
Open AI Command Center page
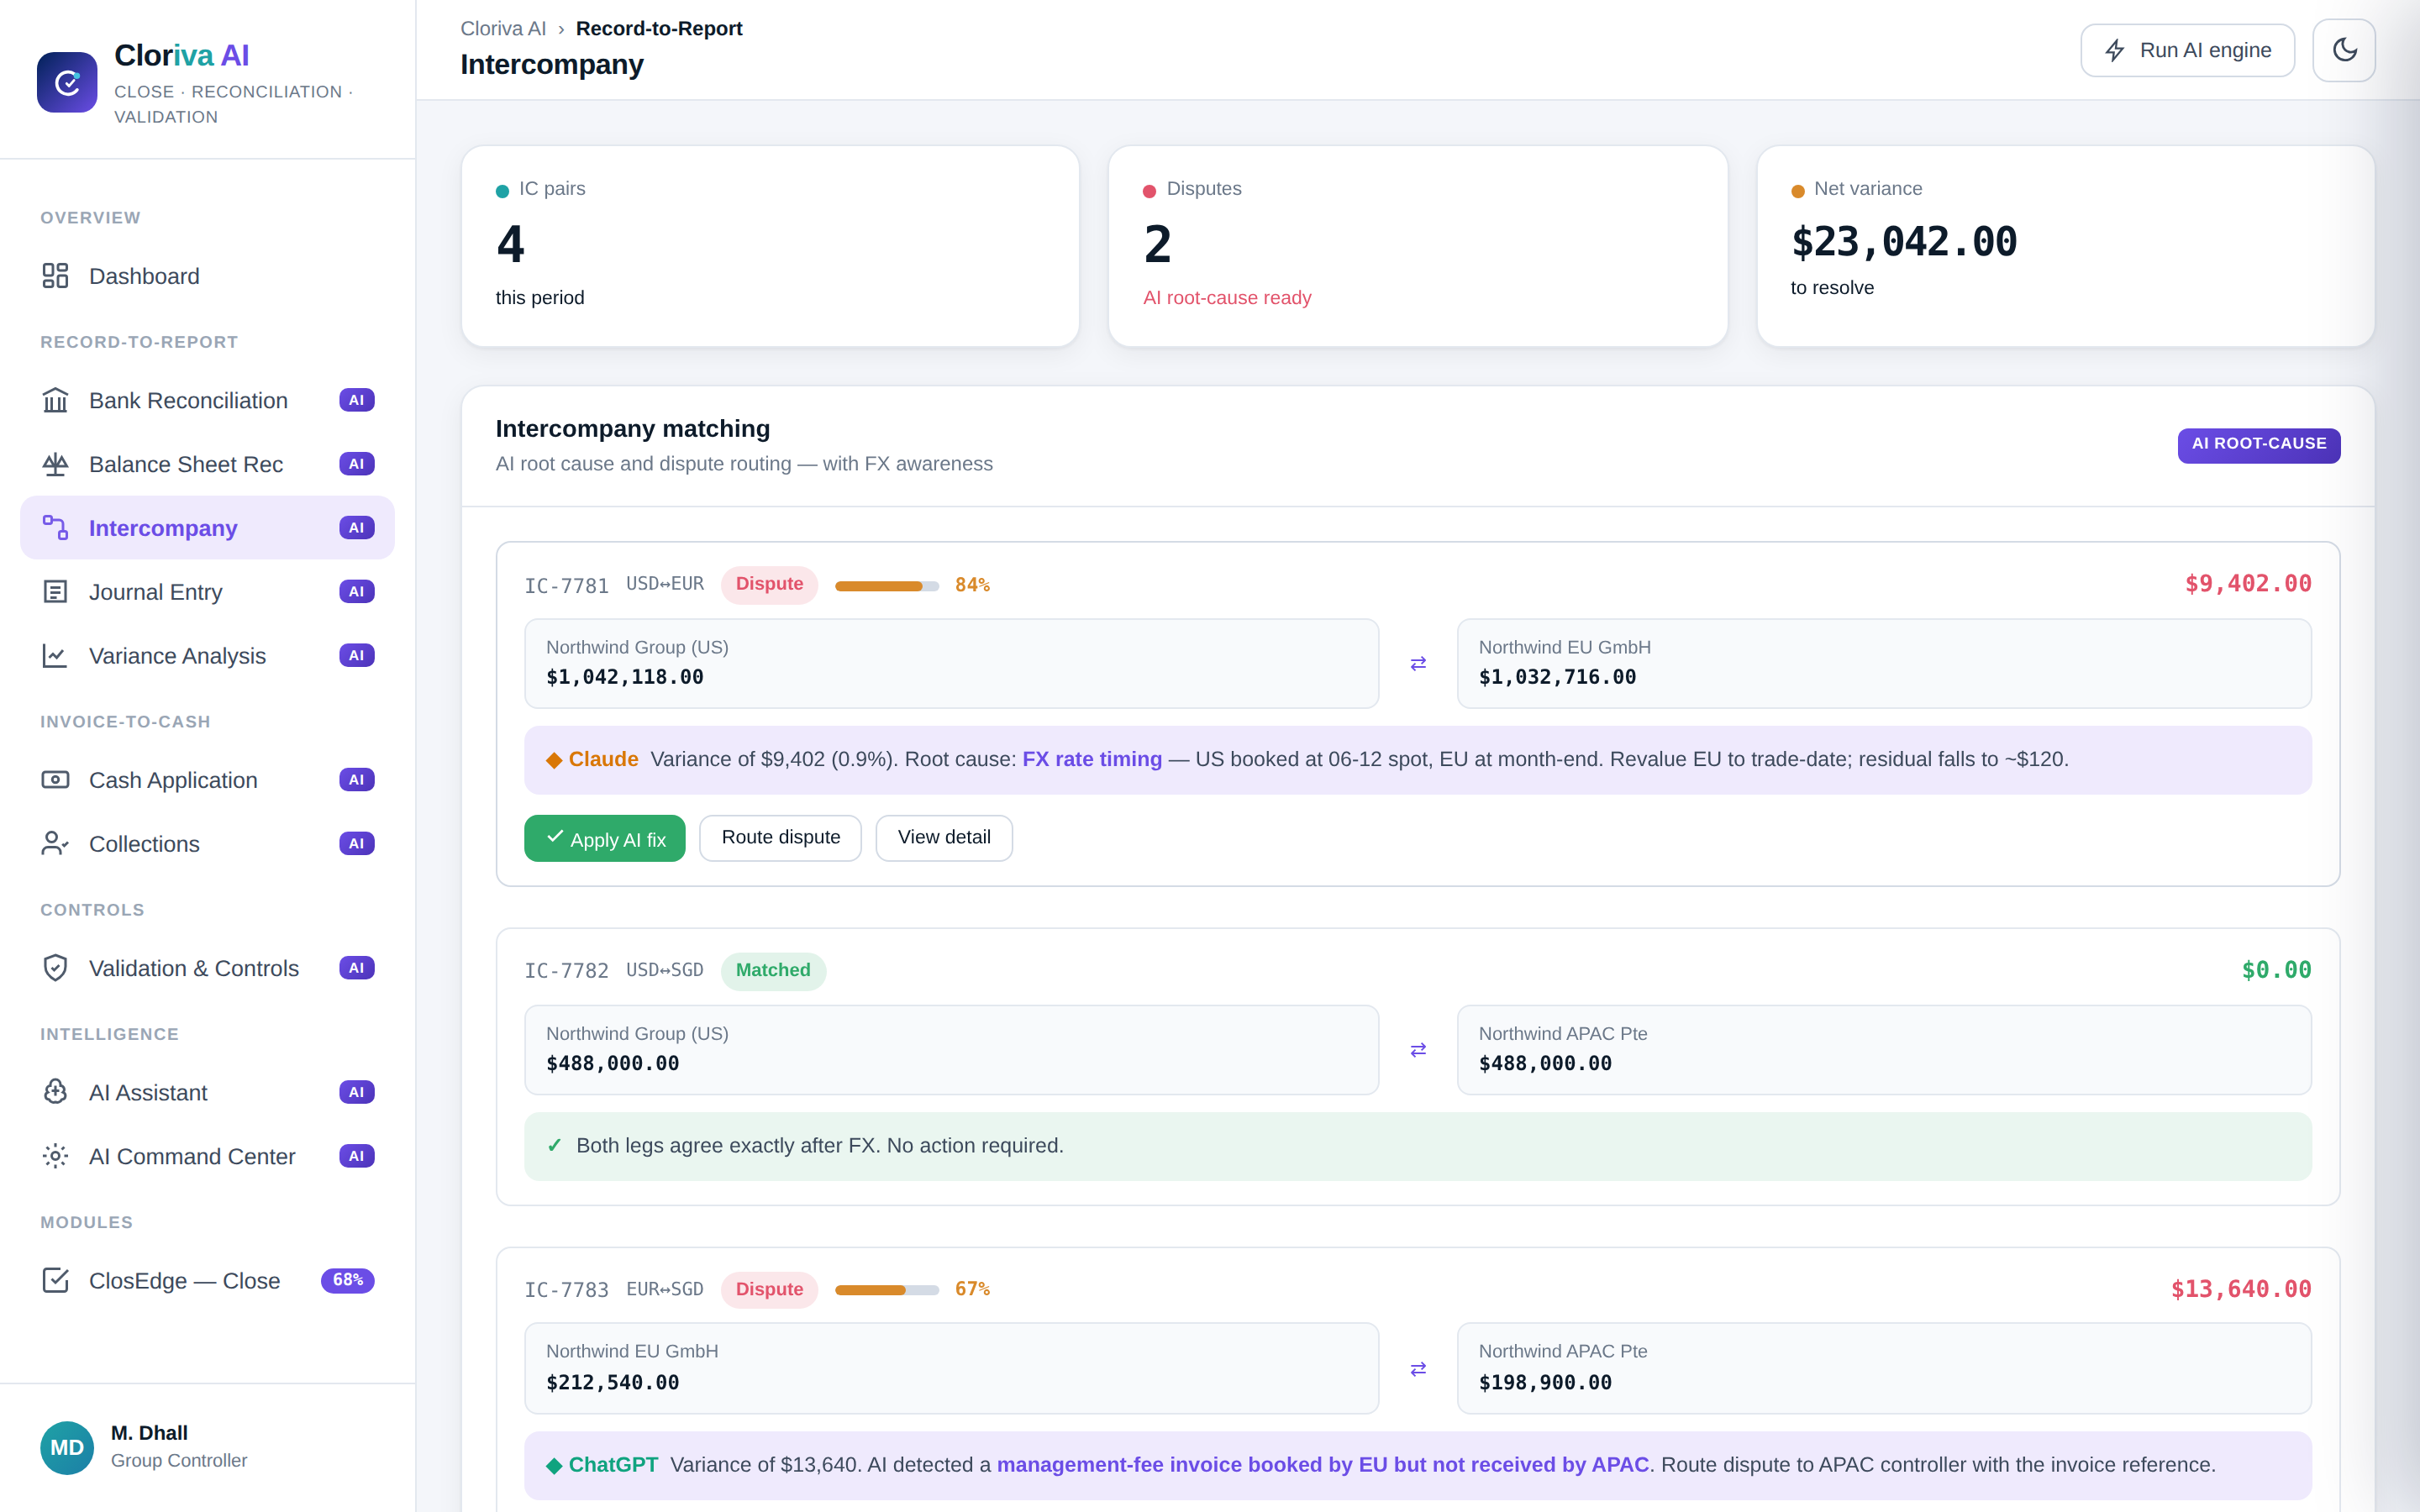click(x=207, y=1156)
